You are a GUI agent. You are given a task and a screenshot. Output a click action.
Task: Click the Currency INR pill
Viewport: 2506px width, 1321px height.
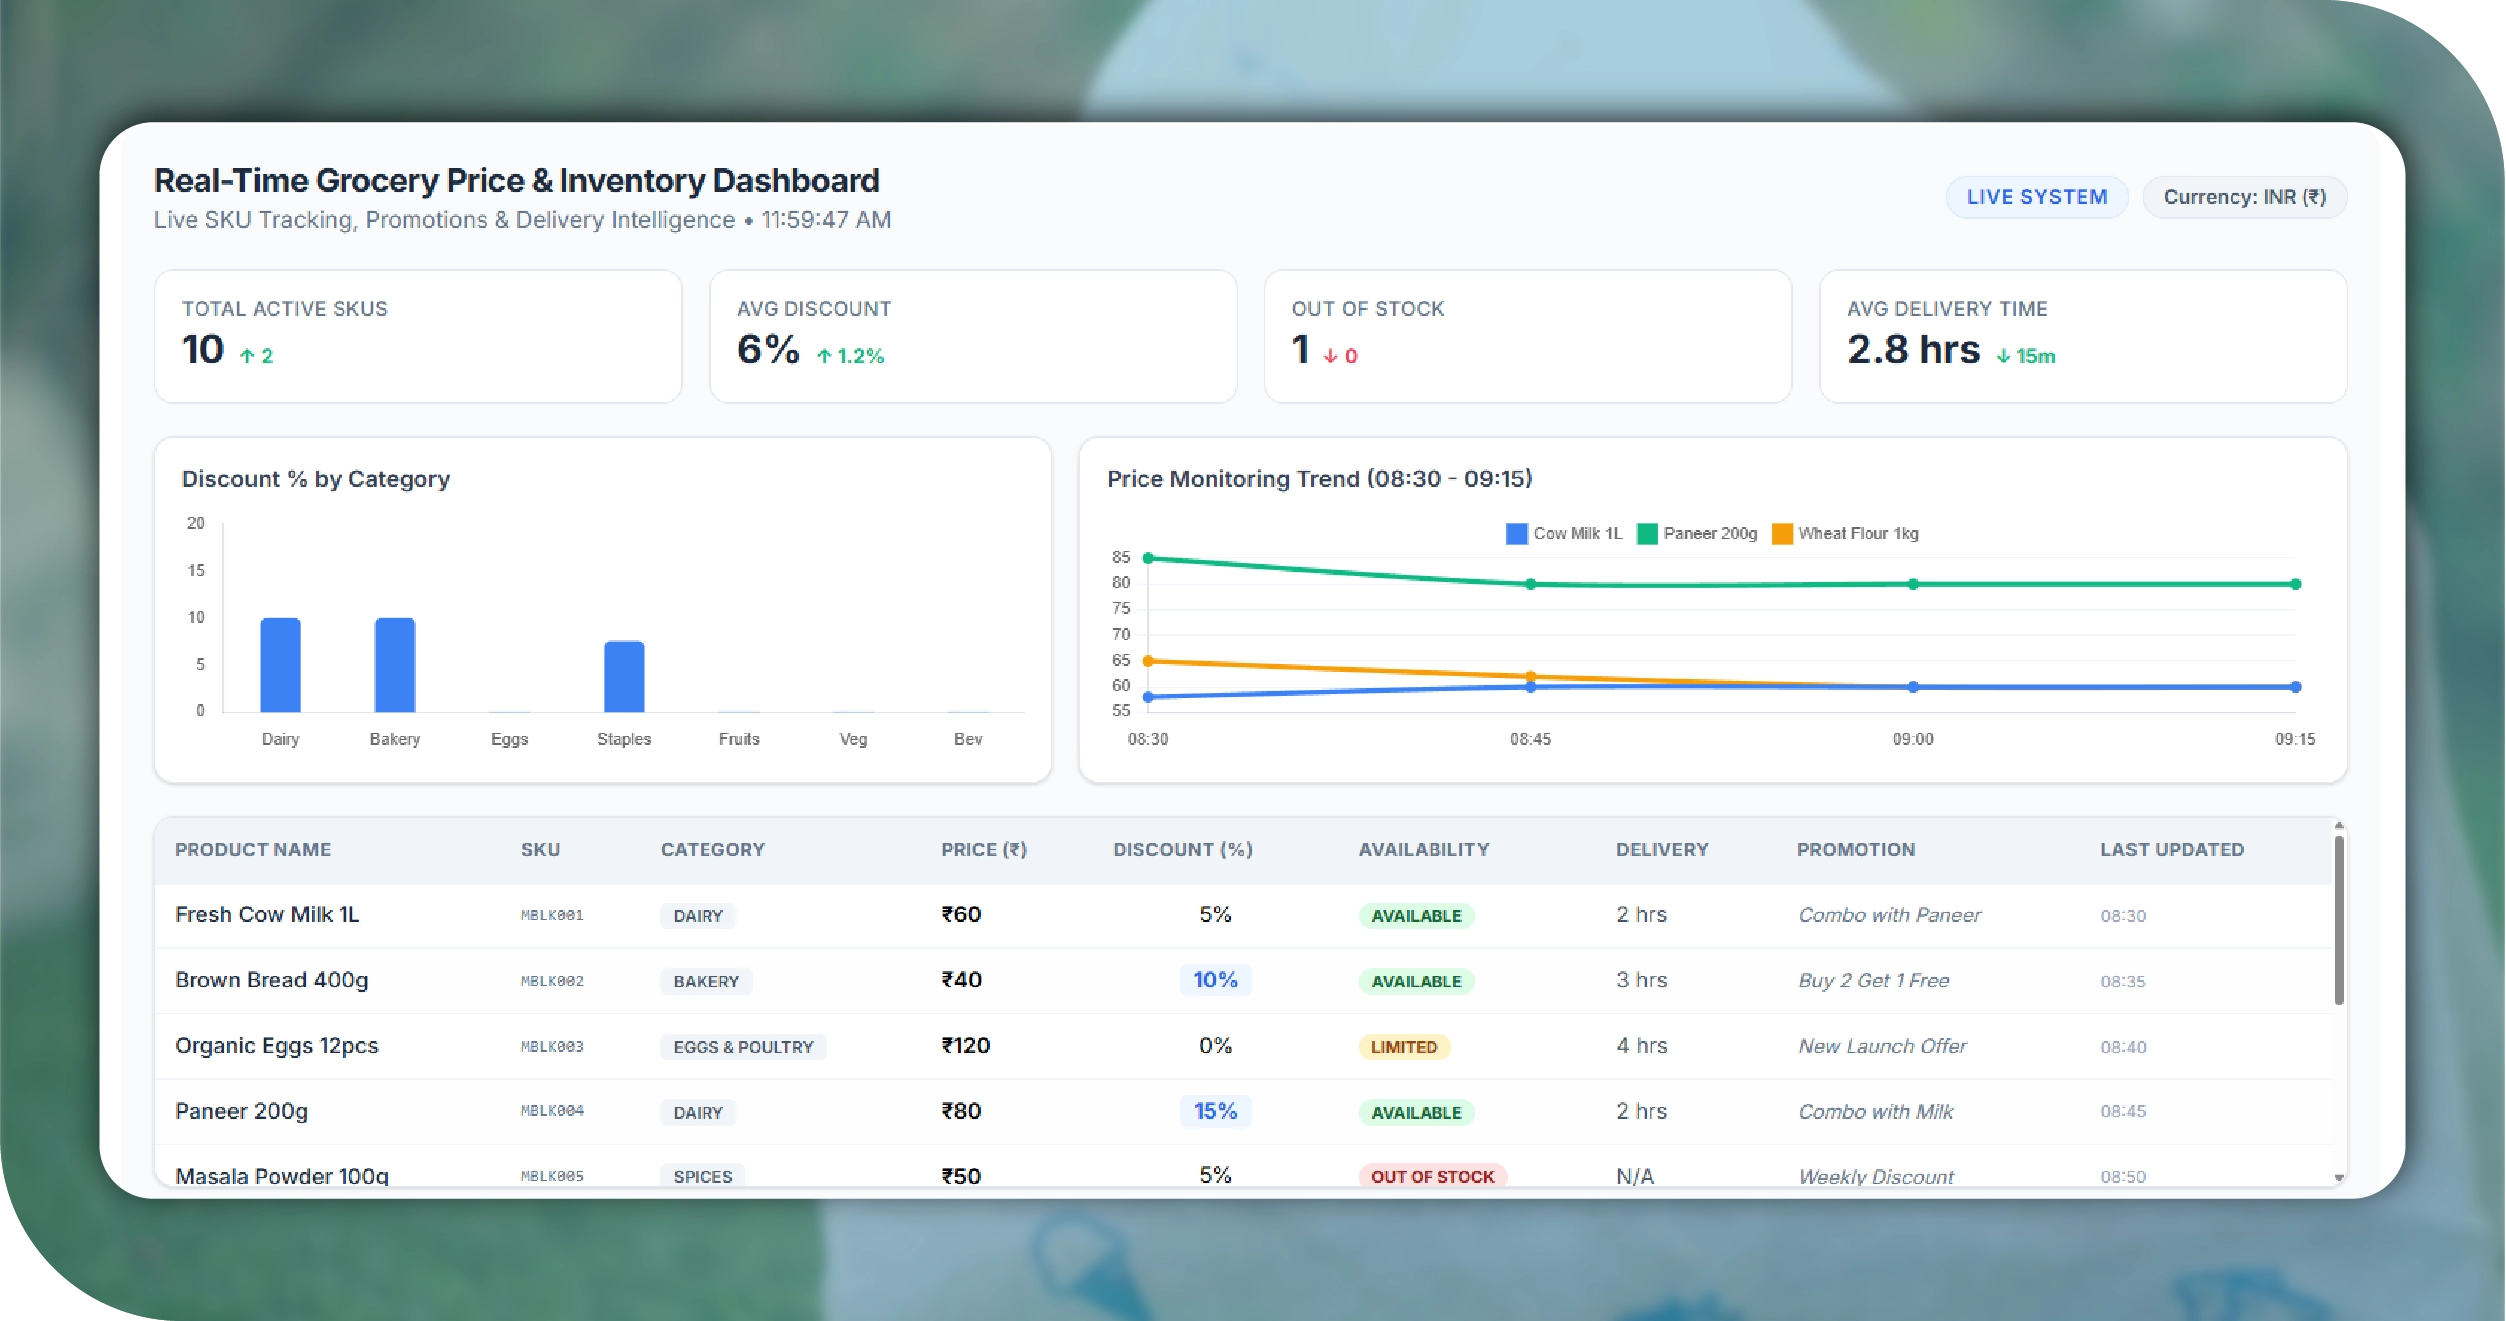[2244, 197]
